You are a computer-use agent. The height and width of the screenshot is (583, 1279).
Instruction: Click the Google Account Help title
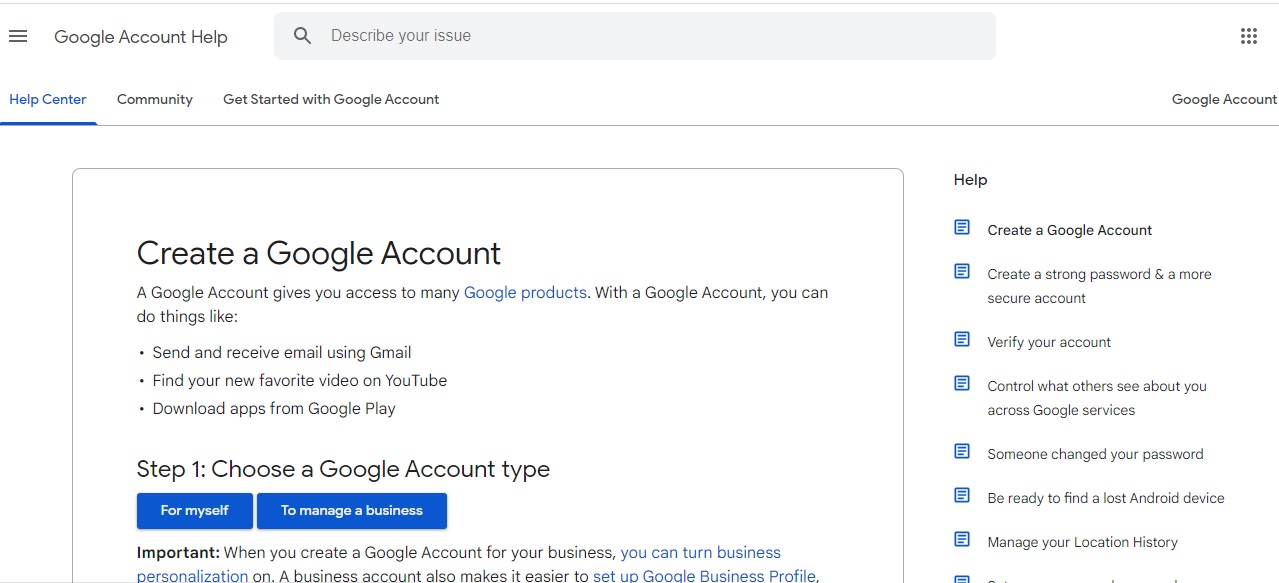tap(141, 37)
